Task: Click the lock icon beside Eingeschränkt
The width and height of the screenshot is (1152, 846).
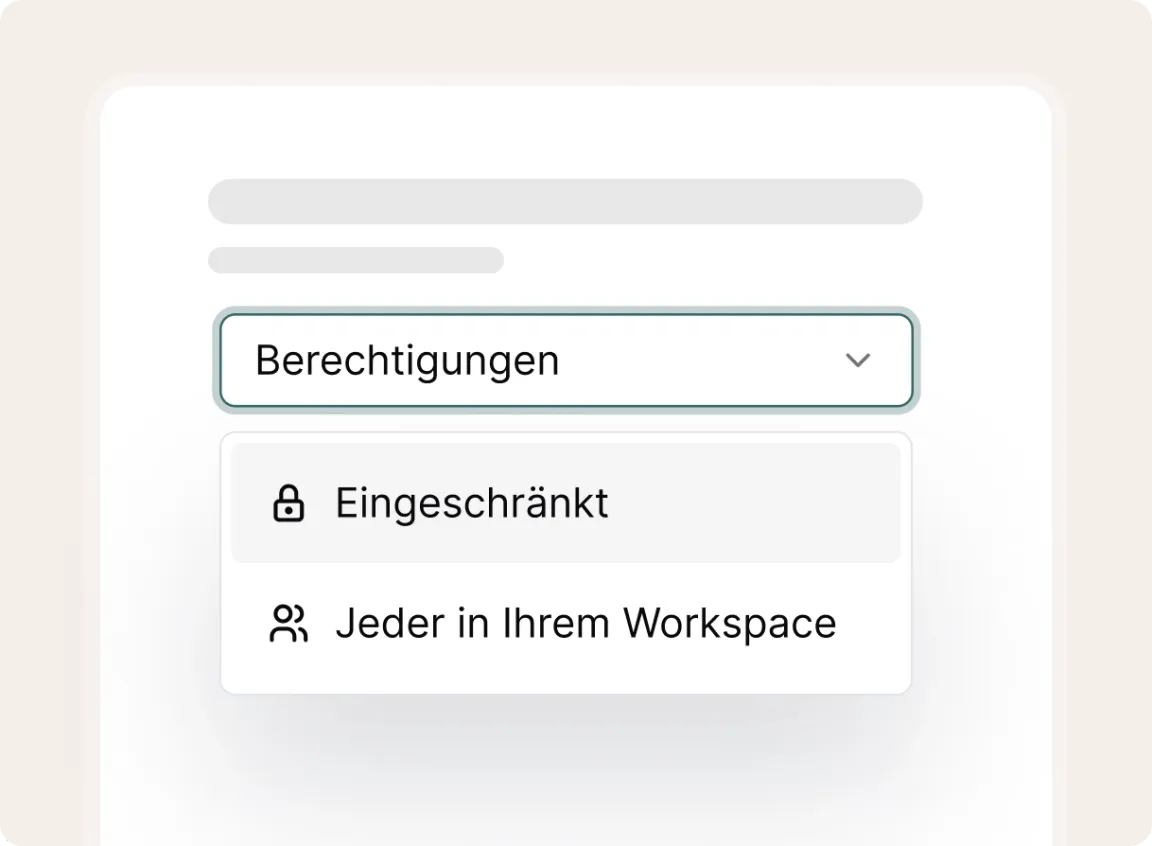Action: click(288, 503)
